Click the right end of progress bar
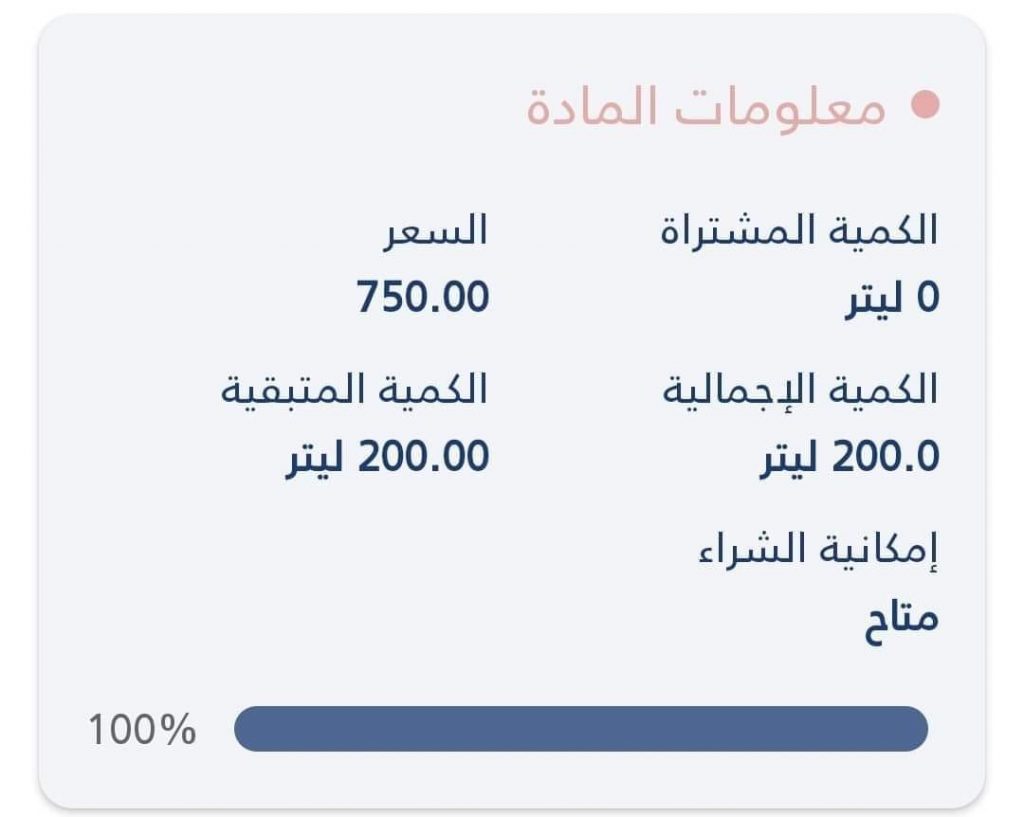The width and height of the screenshot is (1024, 817). pos(914,729)
